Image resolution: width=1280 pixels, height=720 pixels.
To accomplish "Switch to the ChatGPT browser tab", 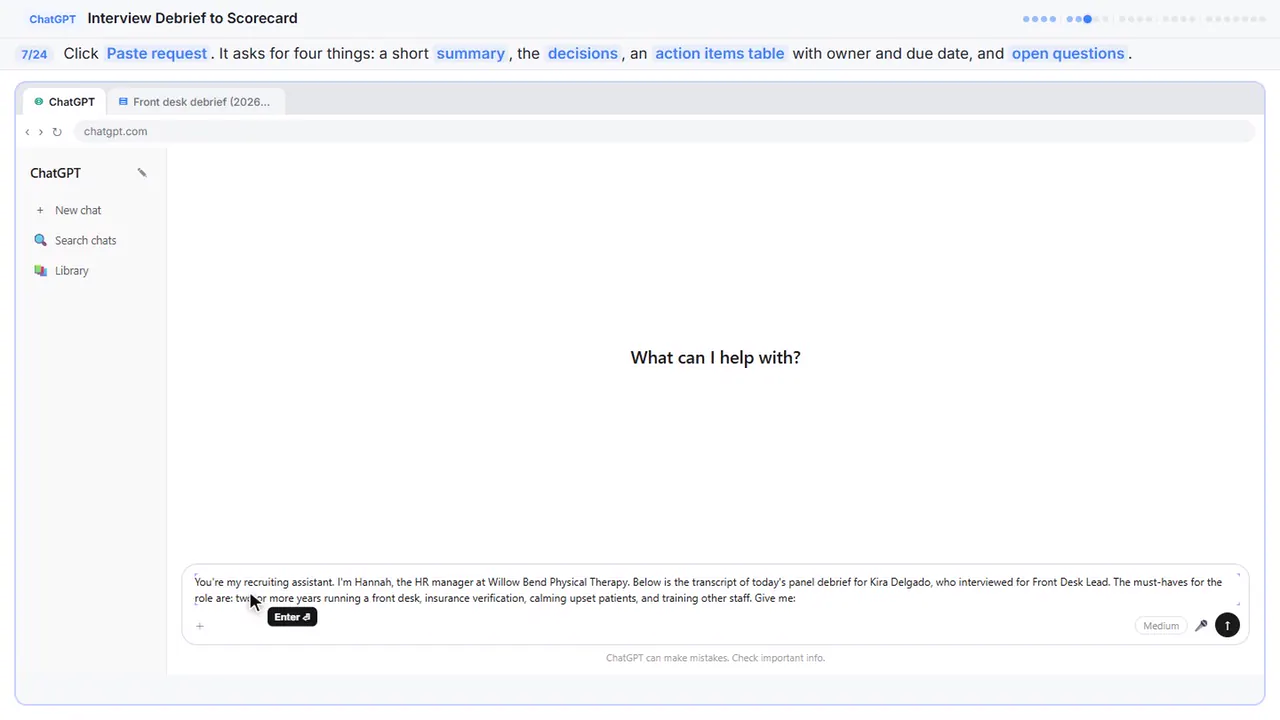I will 65,101.
